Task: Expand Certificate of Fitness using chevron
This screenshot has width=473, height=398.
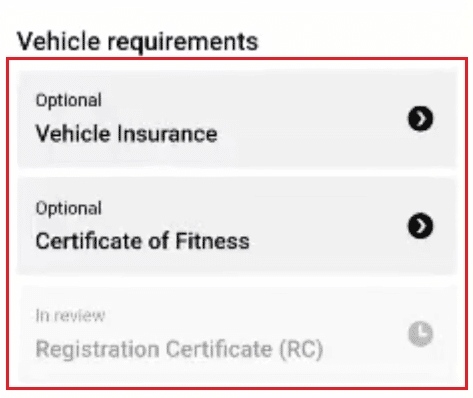Action: click(420, 226)
